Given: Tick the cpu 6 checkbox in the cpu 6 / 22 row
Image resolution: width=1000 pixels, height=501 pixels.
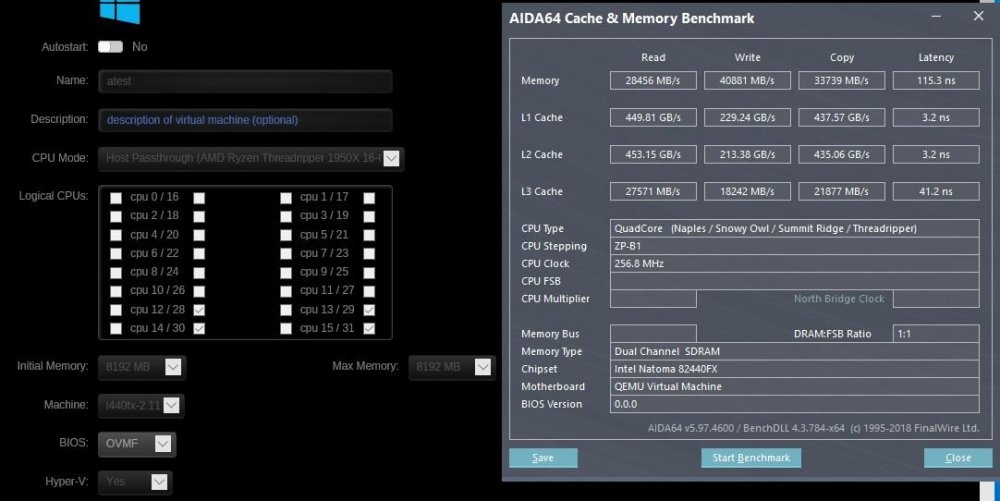Looking at the screenshot, I should click(x=115, y=254).
